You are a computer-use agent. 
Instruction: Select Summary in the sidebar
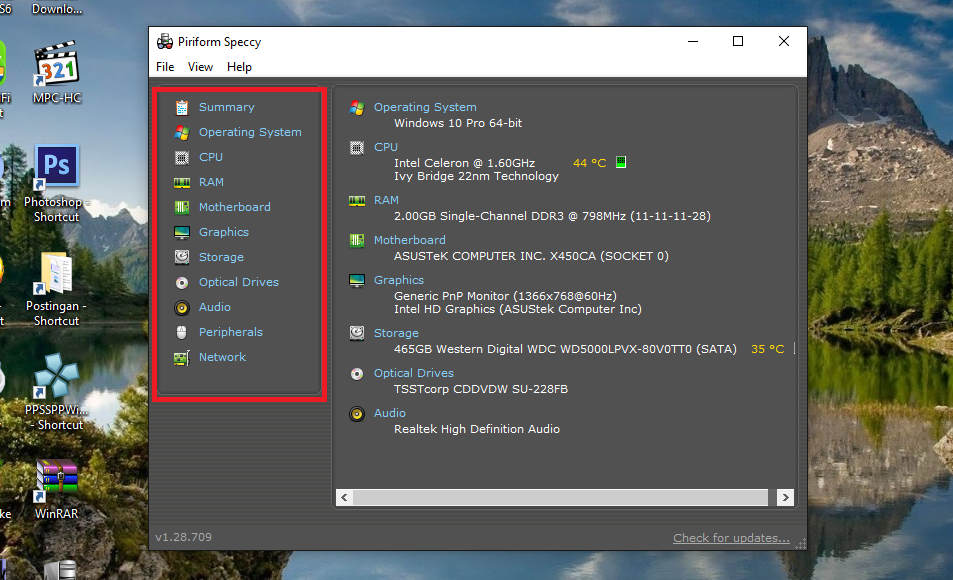click(x=227, y=107)
